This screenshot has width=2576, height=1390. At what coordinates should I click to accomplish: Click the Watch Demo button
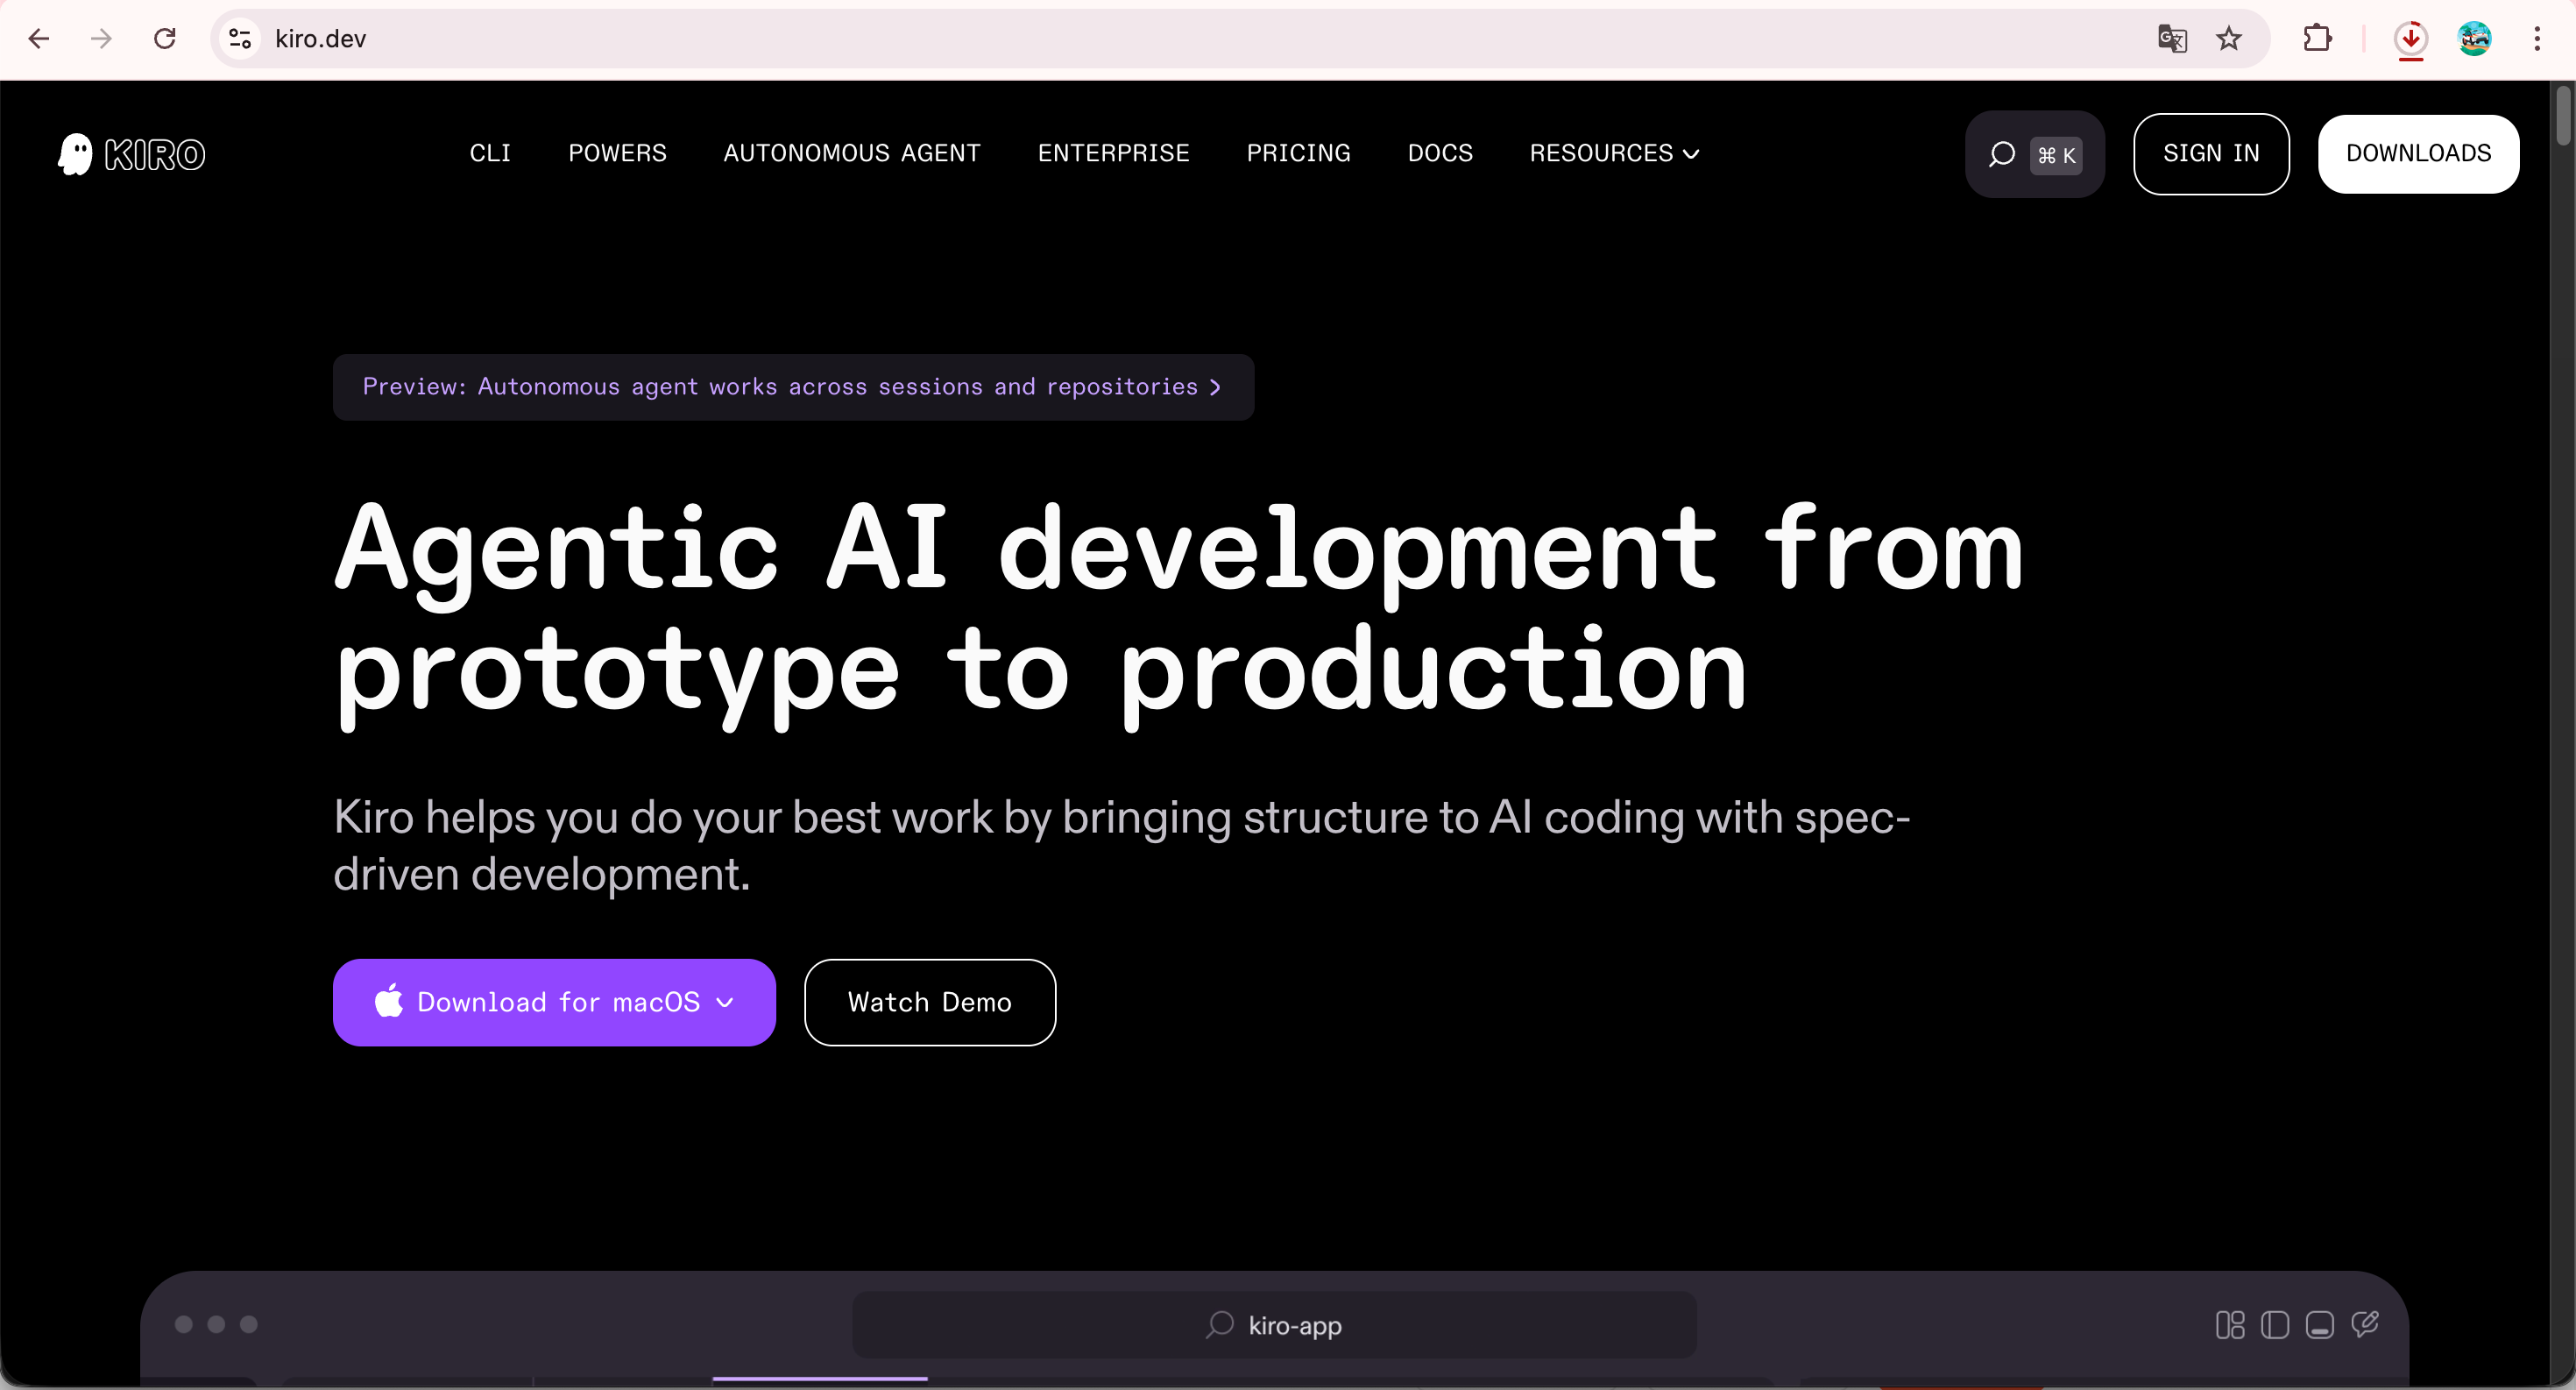click(929, 1002)
